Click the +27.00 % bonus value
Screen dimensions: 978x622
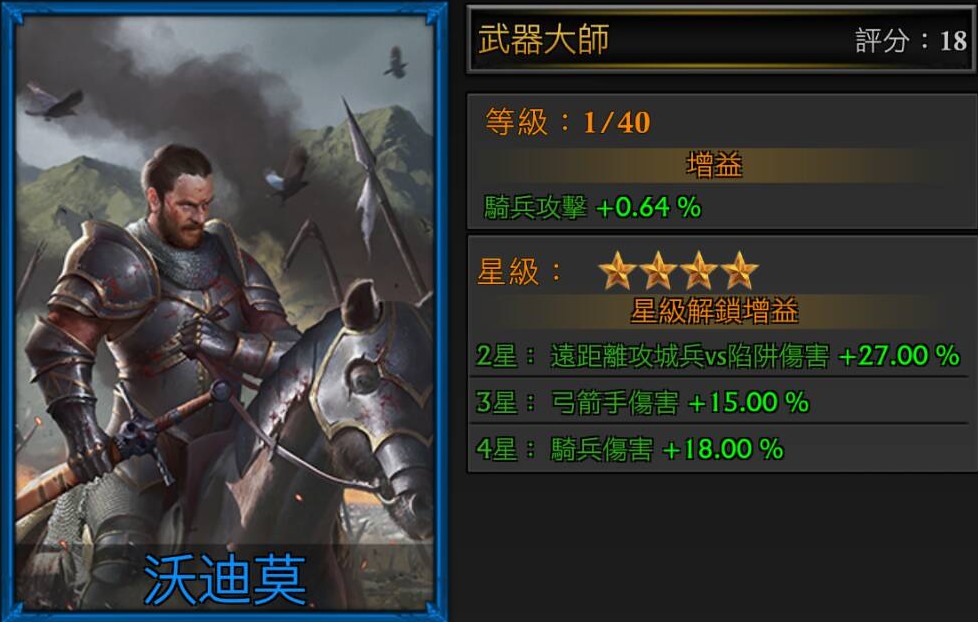899,356
